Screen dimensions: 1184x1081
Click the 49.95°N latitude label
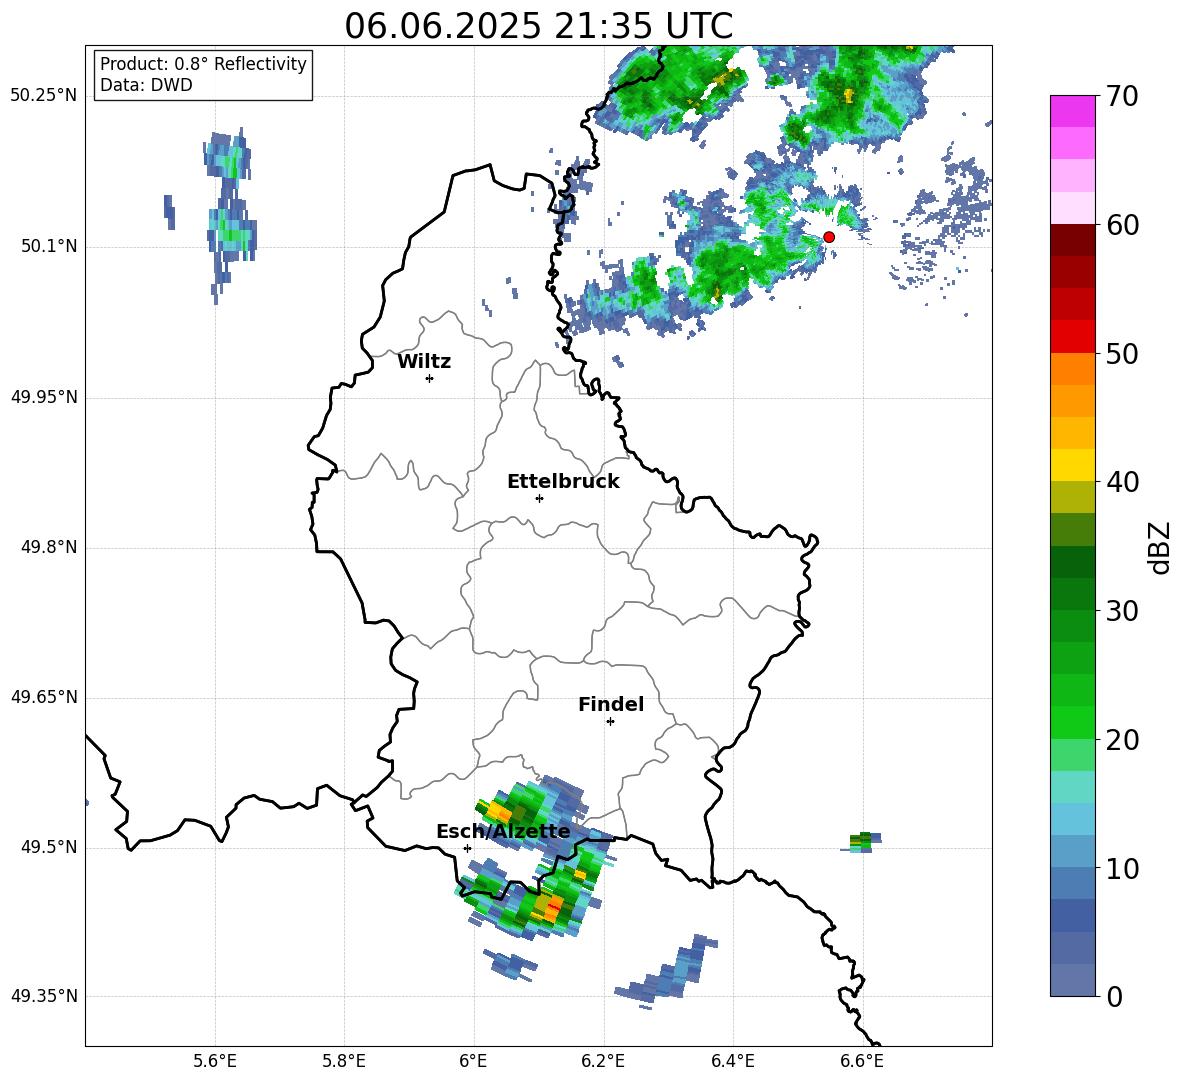[x=44, y=398]
